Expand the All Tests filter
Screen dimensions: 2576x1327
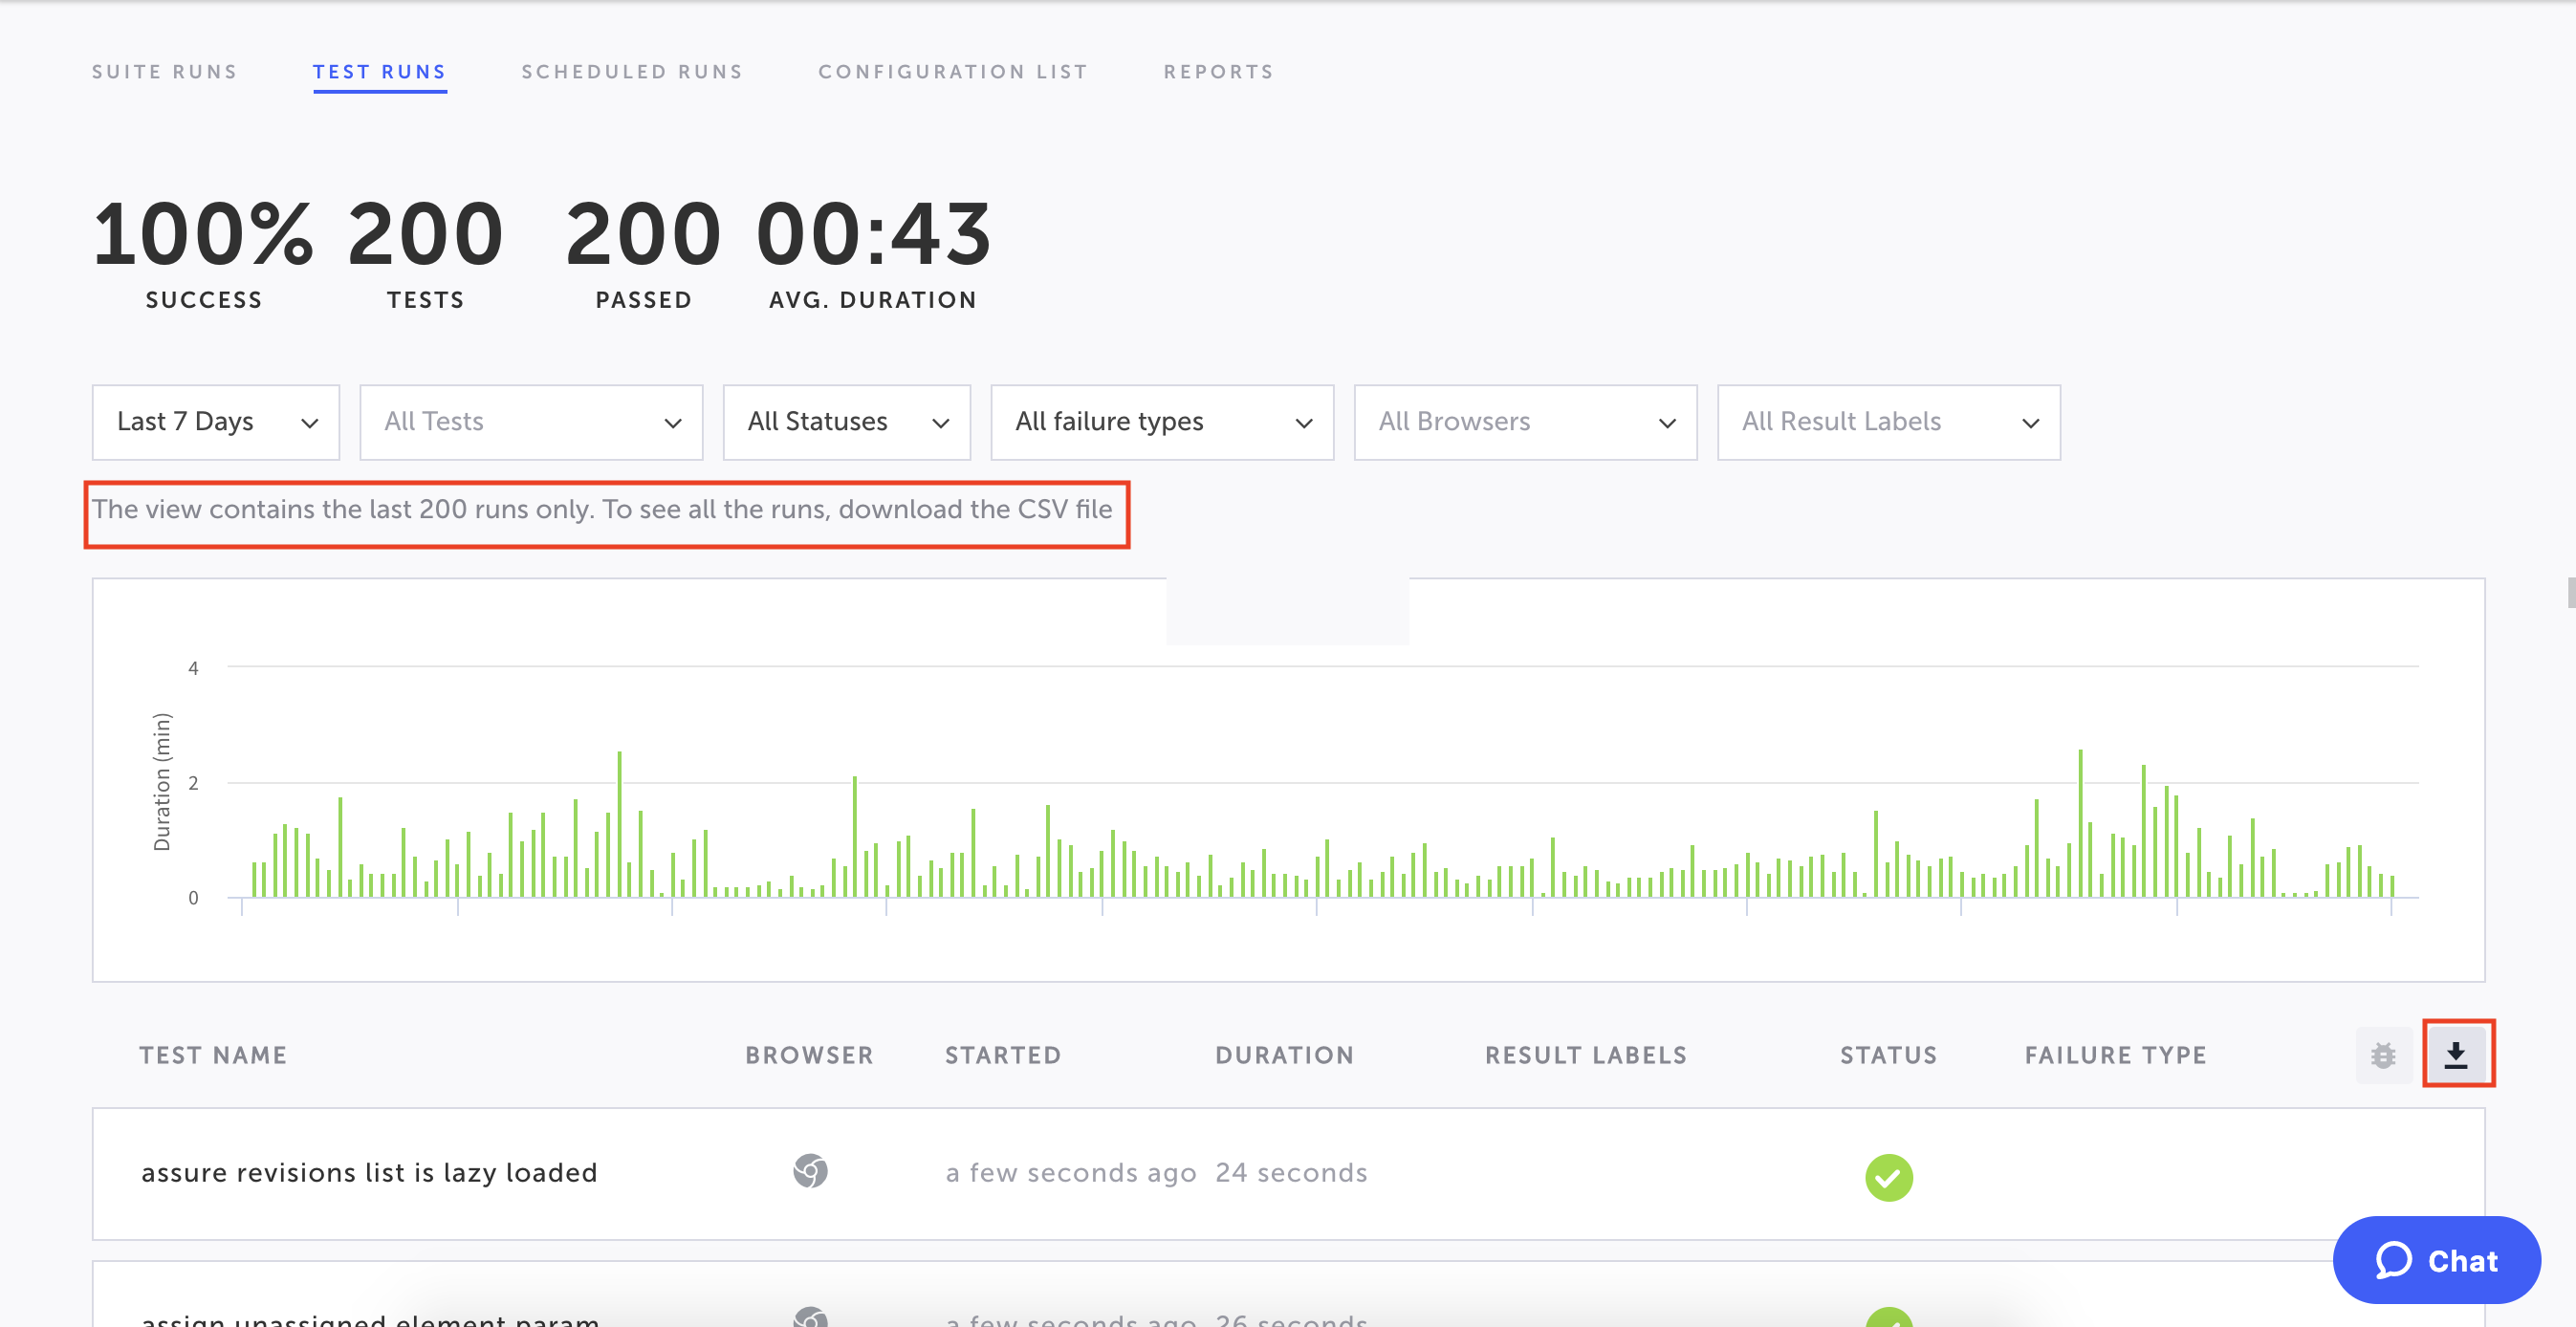click(x=531, y=422)
